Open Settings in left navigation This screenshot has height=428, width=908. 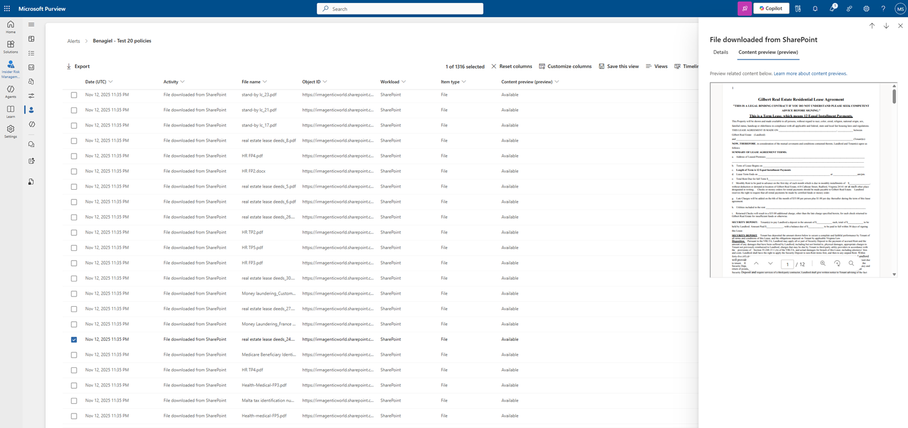(x=10, y=131)
